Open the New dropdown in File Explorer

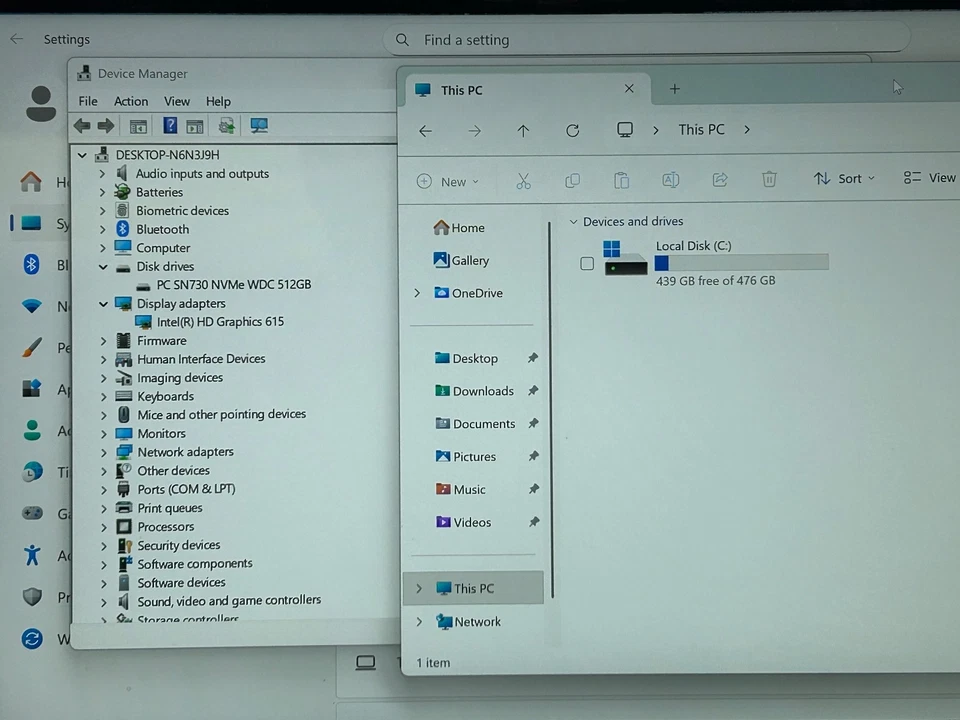pyautogui.click(x=448, y=182)
